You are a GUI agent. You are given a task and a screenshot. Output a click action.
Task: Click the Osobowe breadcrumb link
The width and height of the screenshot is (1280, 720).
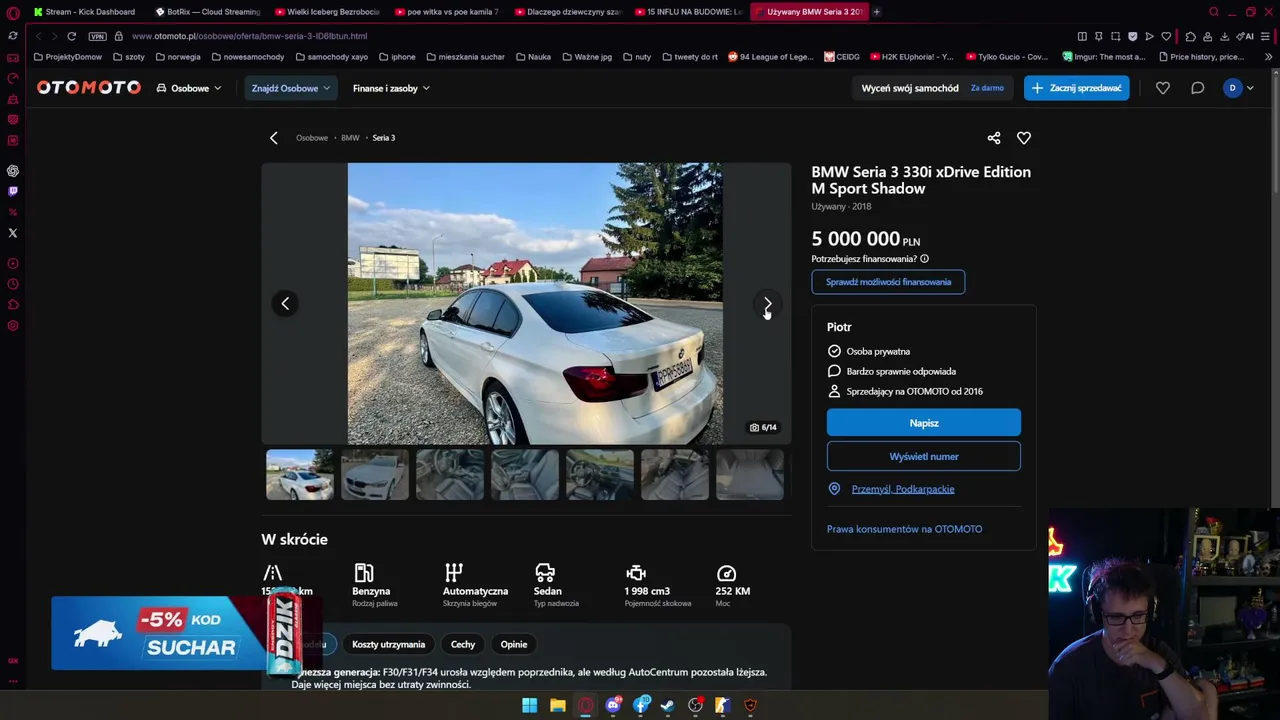coord(312,138)
